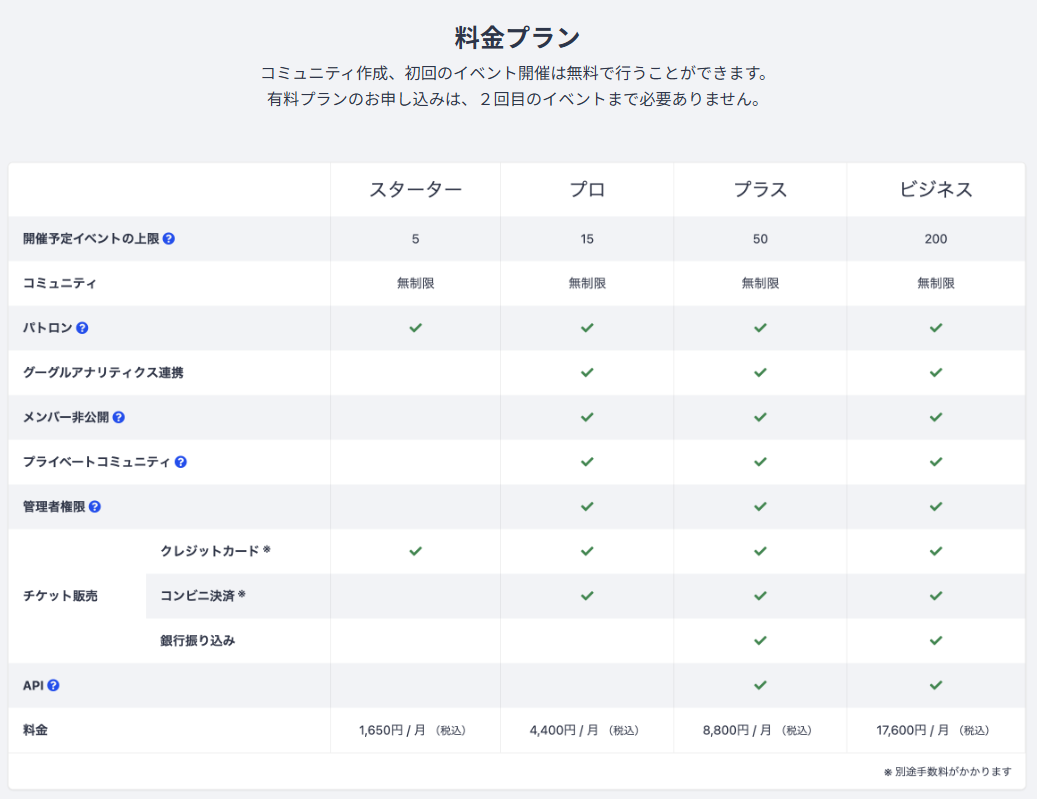
Task: Select the スターター plan header
Action: coord(415,190)
